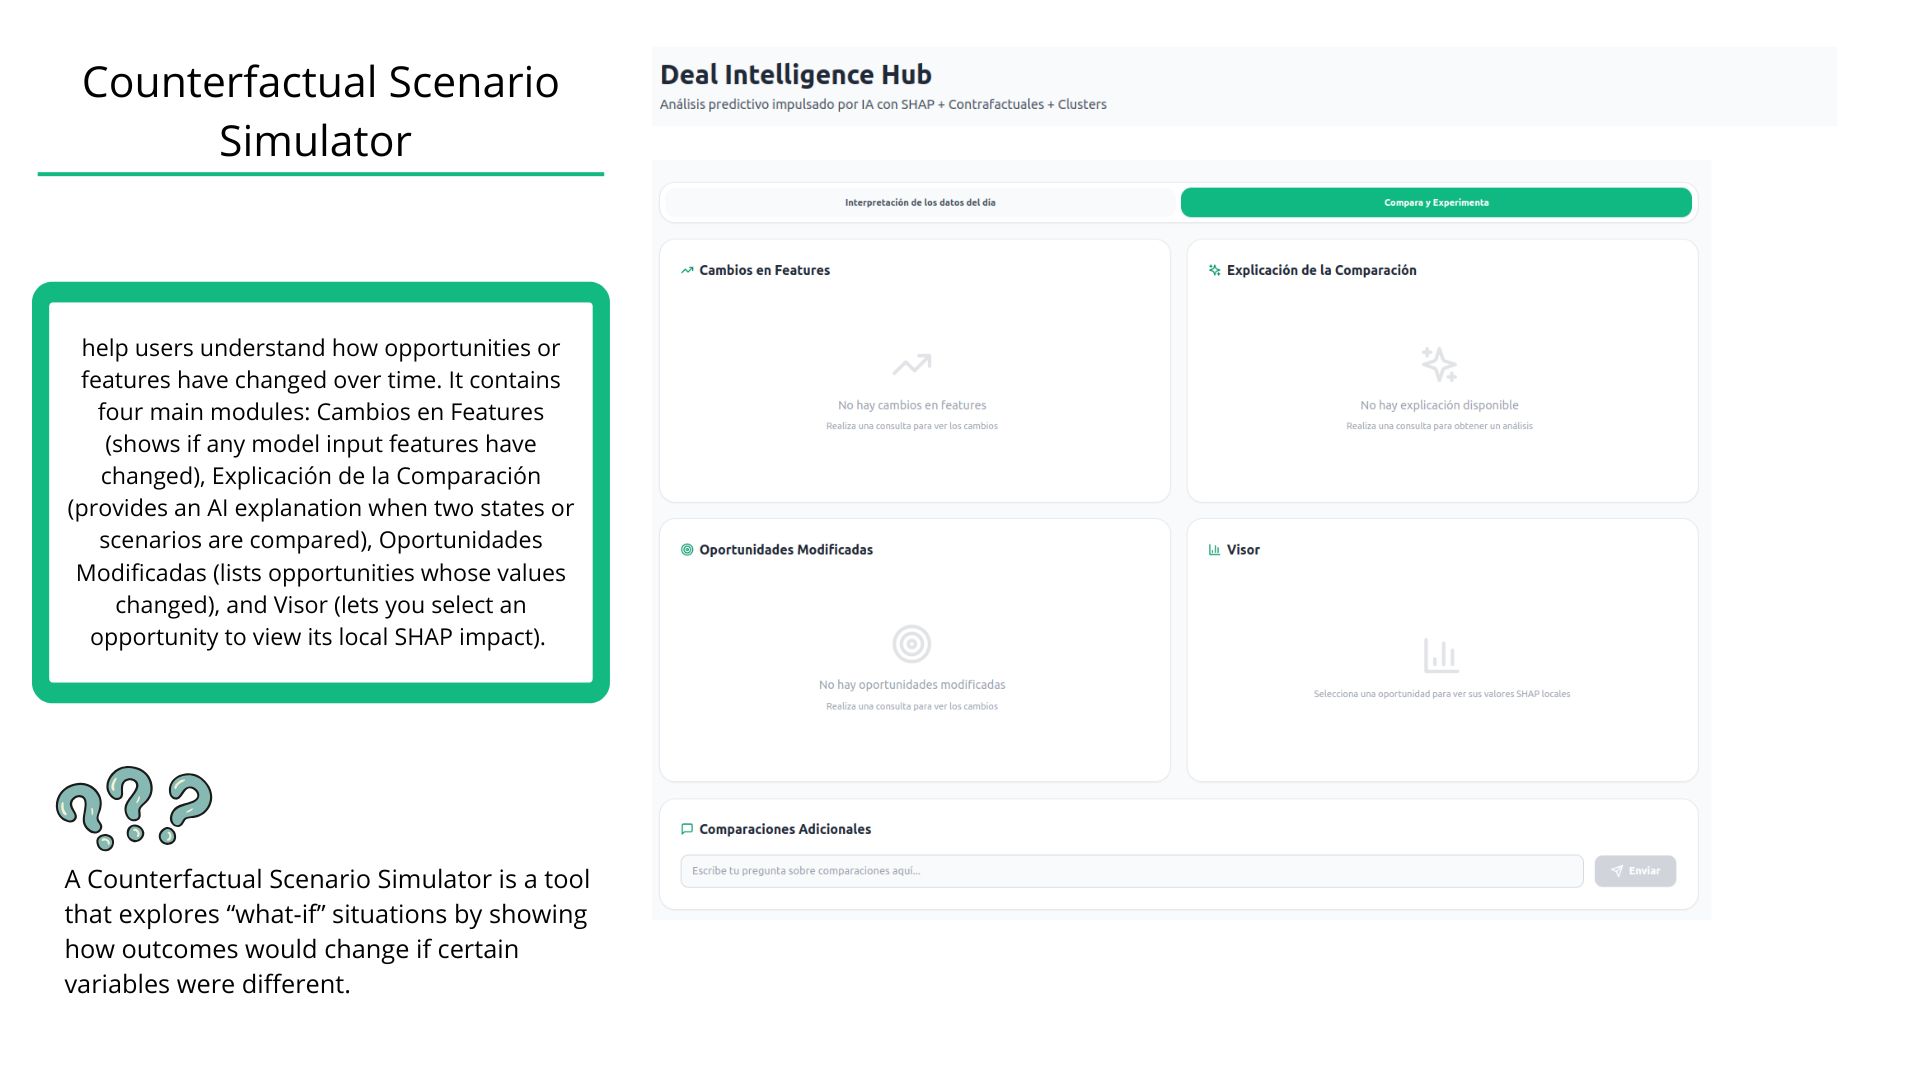Click the target icon beside Oportunidades Modificadas

(x=687, y=550)
